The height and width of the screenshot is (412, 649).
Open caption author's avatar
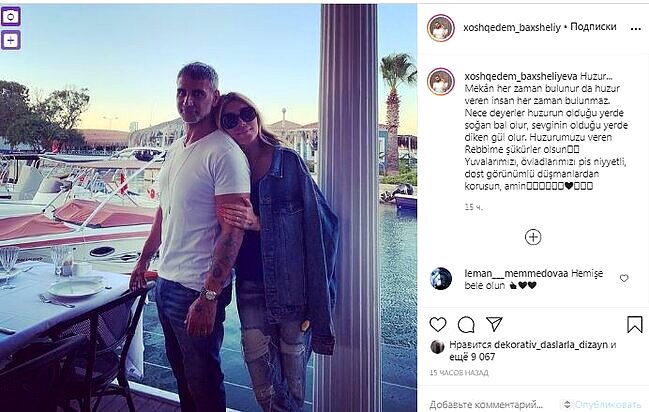pos(441,82)
